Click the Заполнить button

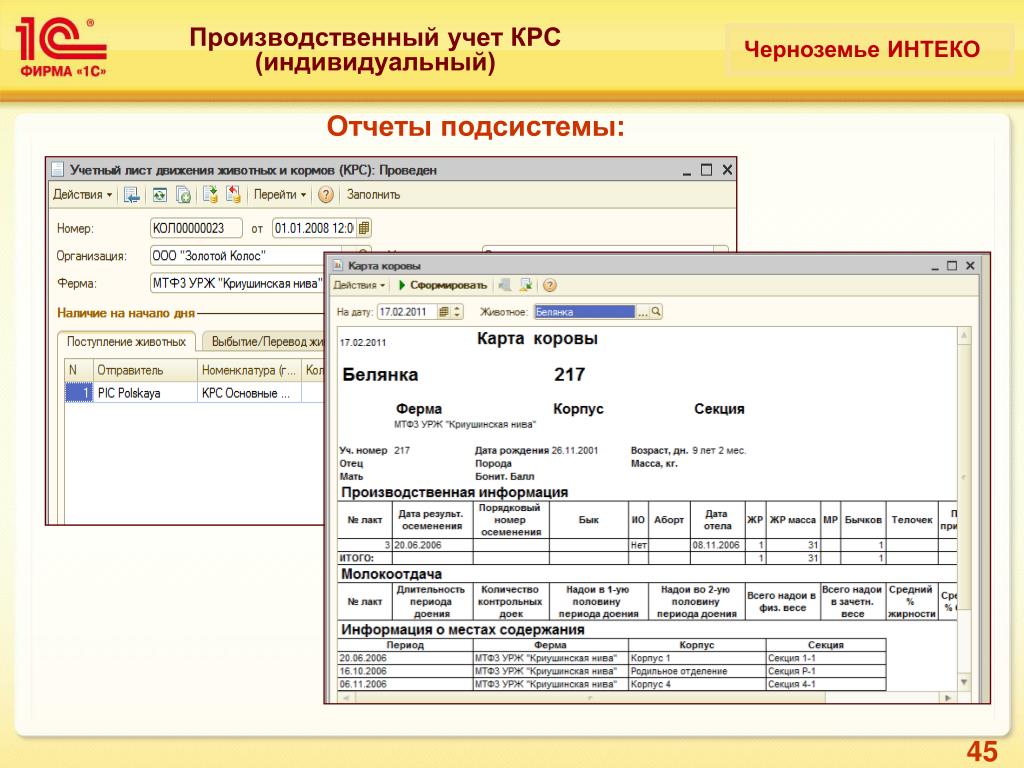tap(374, 195)
